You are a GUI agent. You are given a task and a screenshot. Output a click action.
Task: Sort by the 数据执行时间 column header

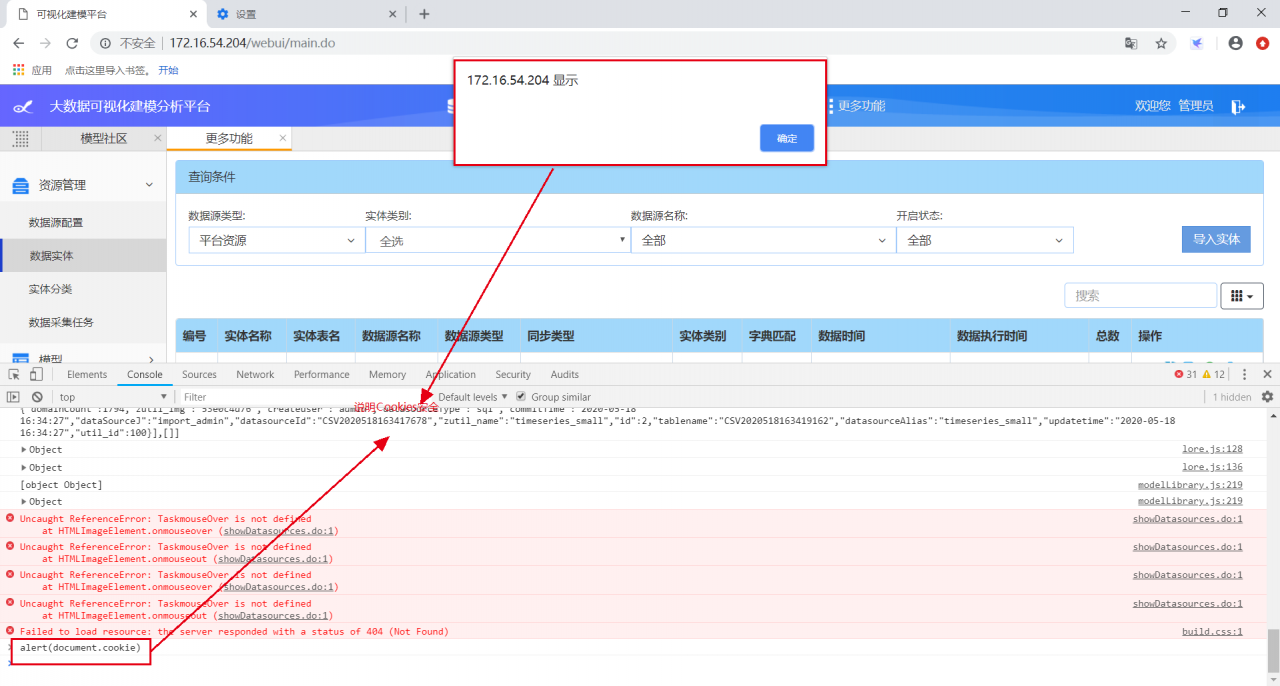click(x=992, y=336)
